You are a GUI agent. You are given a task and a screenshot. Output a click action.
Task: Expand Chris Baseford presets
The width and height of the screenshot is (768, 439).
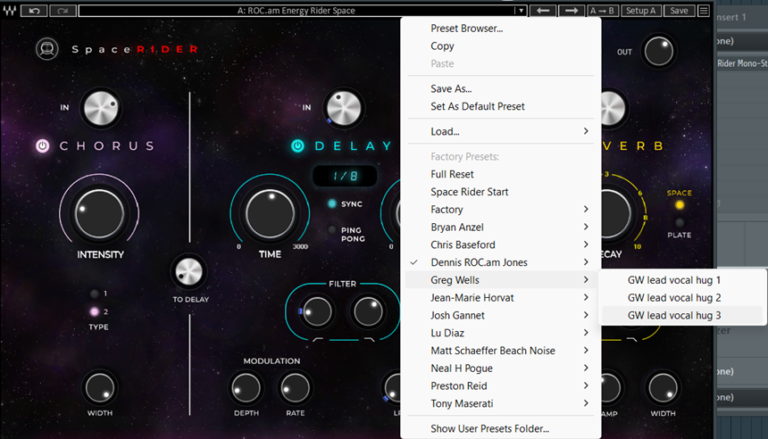click(x=501, y=244)
